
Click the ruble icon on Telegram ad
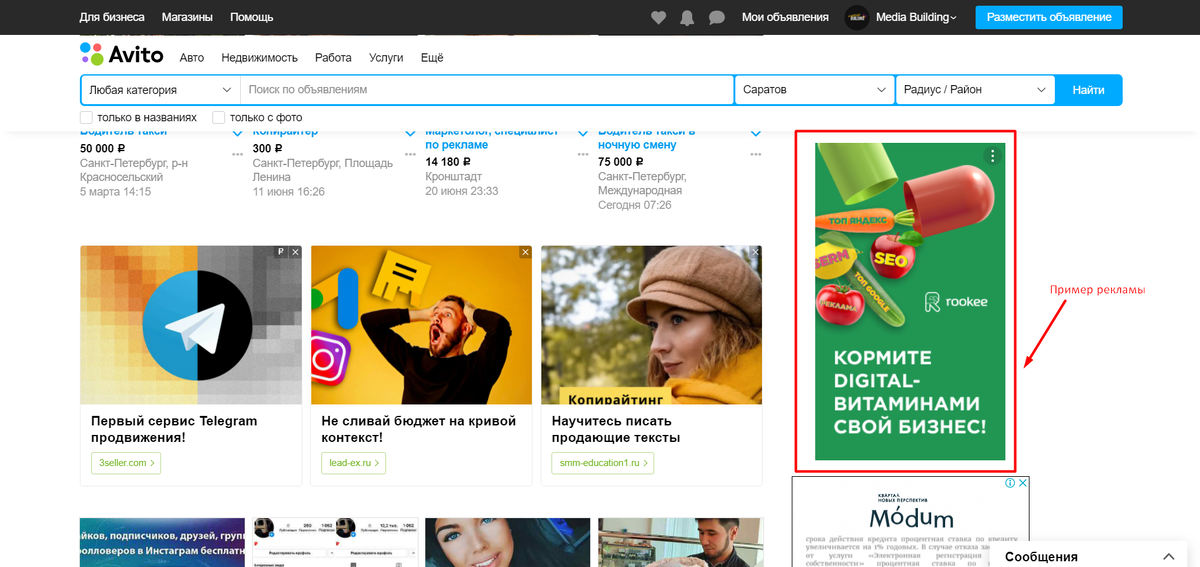pyautogui.click(x=282, y=252)
